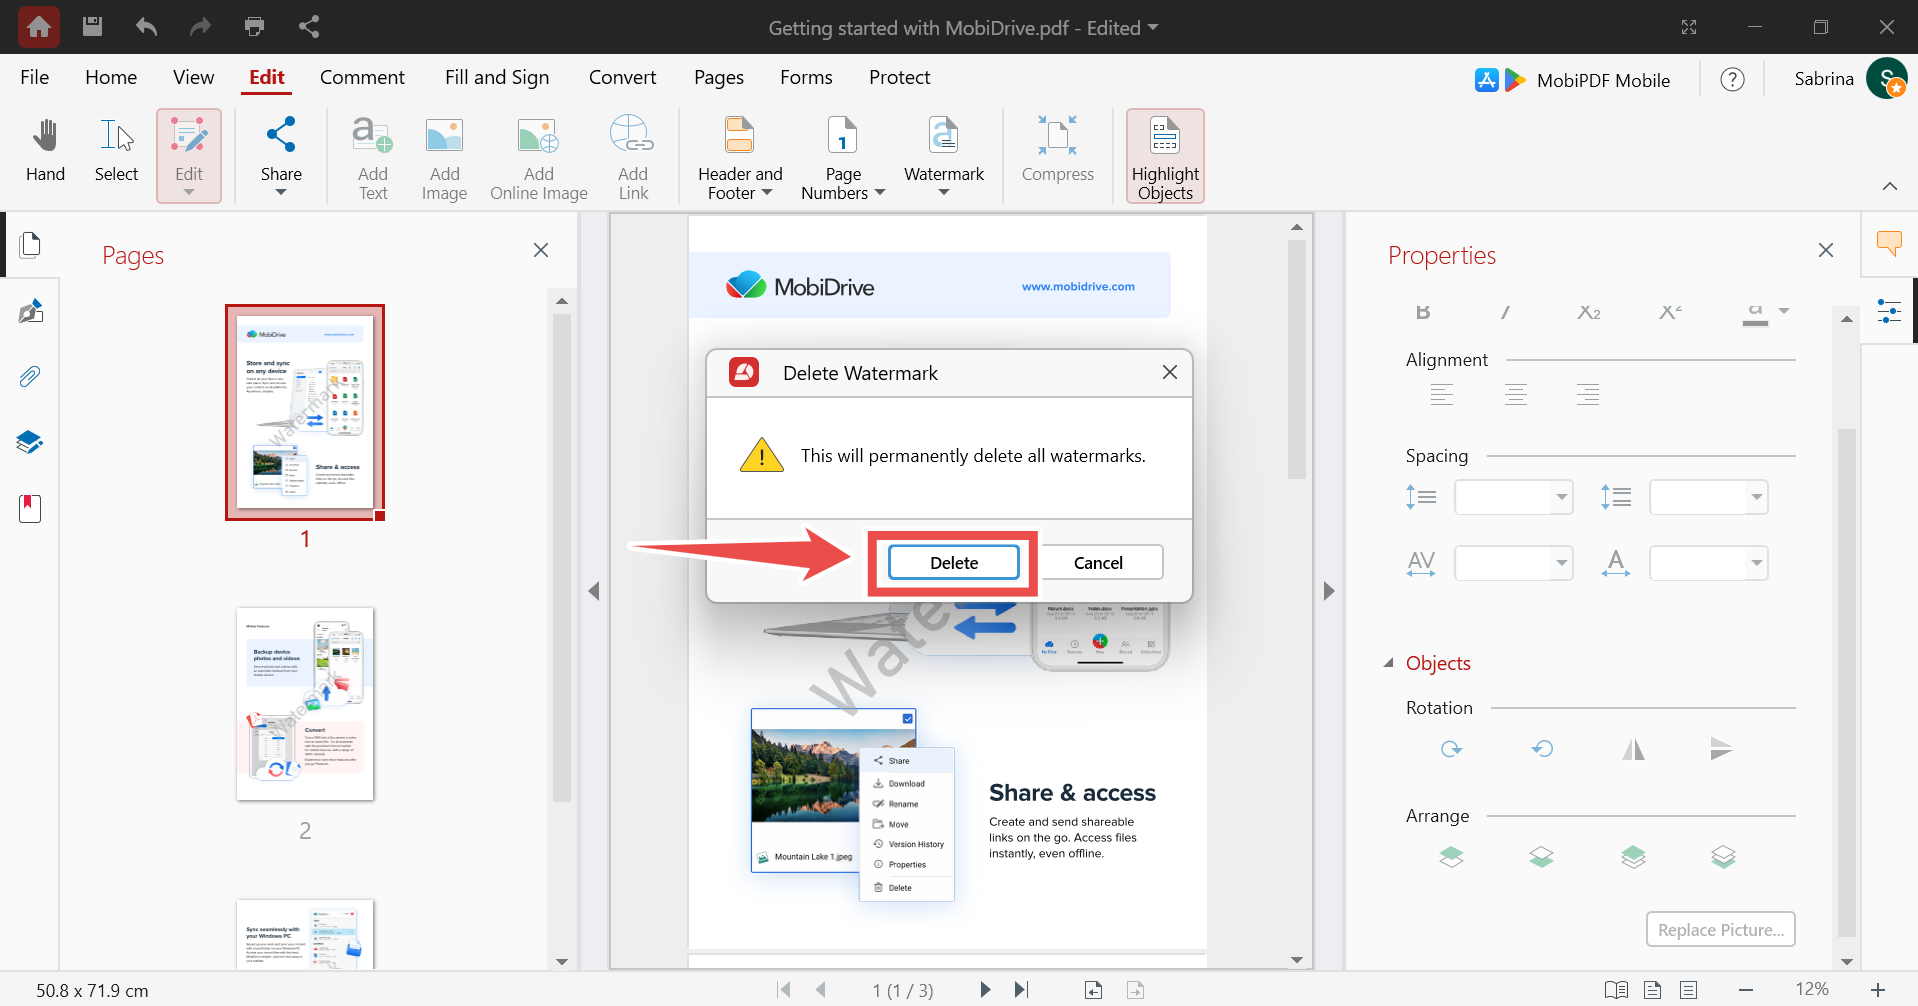Click Add Link tool
This screenshot has height=1006, width=1918.
(632, 157)
